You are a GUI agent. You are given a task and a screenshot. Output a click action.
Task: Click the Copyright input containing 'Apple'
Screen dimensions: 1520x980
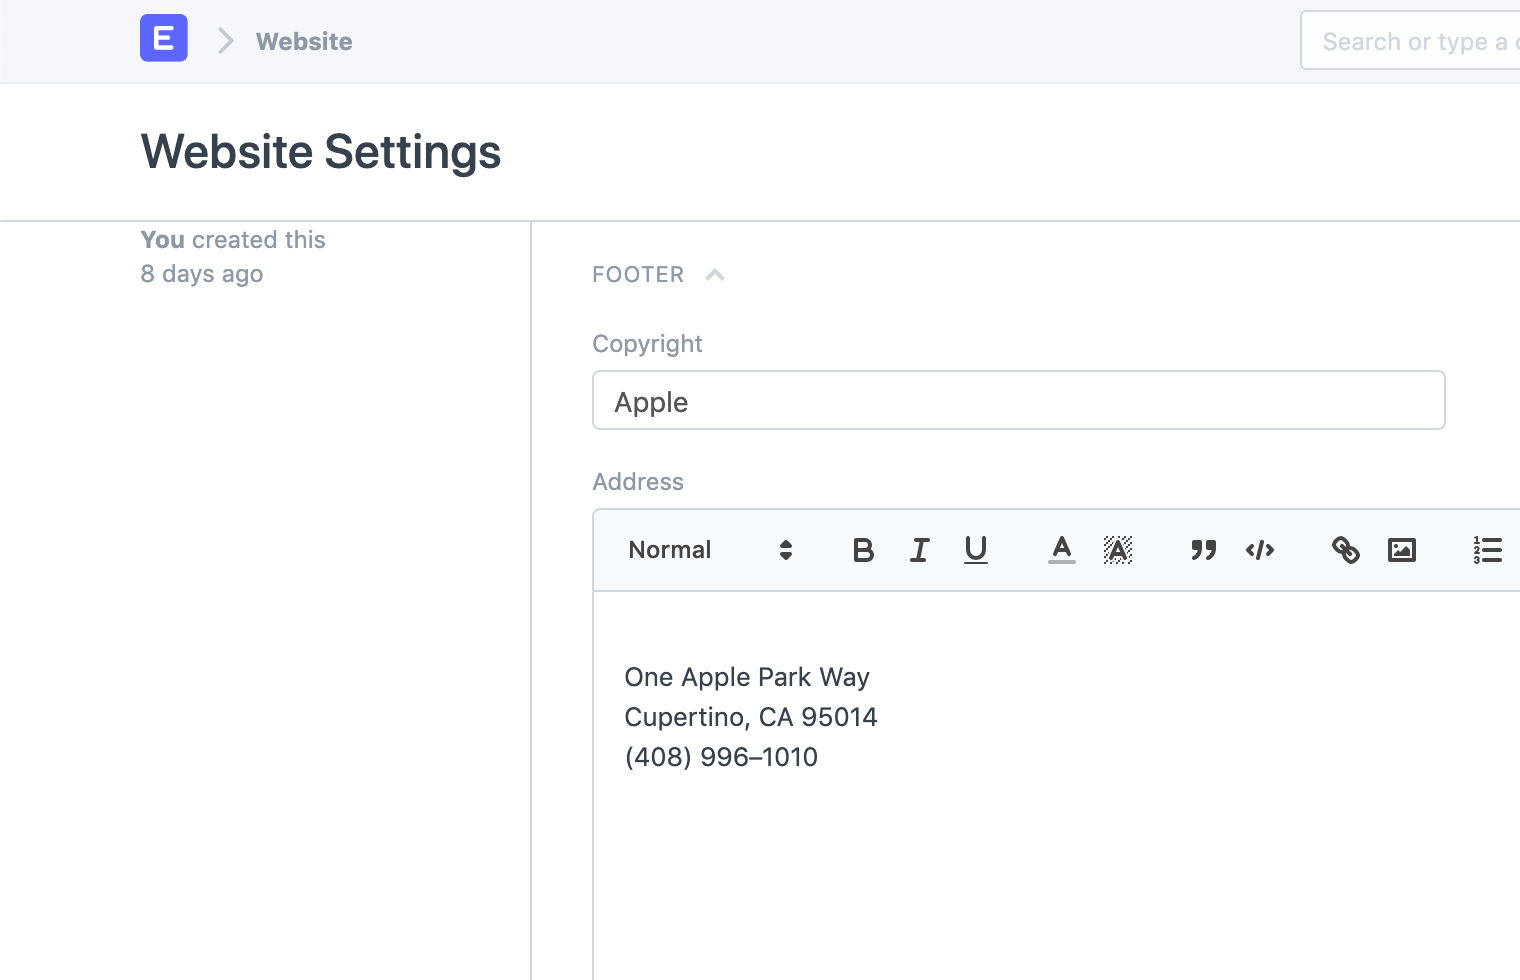[x=1018, y=400]
